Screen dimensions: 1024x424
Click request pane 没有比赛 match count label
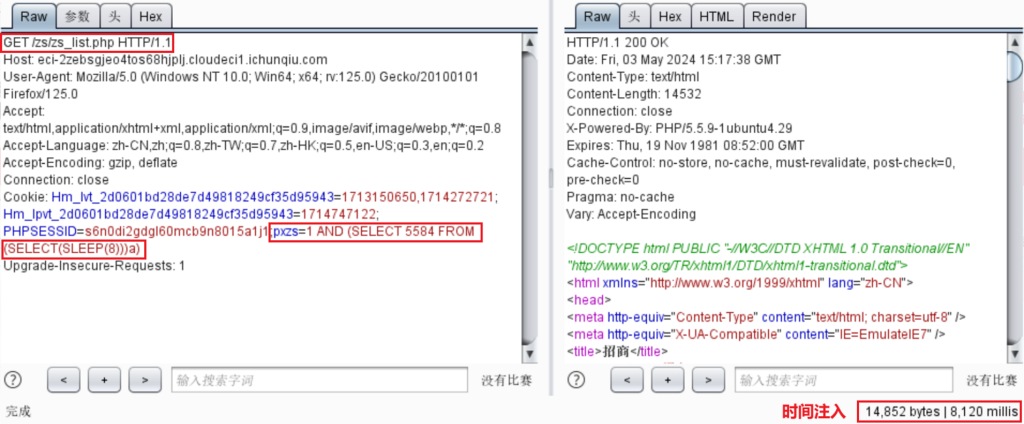[506, 380]
